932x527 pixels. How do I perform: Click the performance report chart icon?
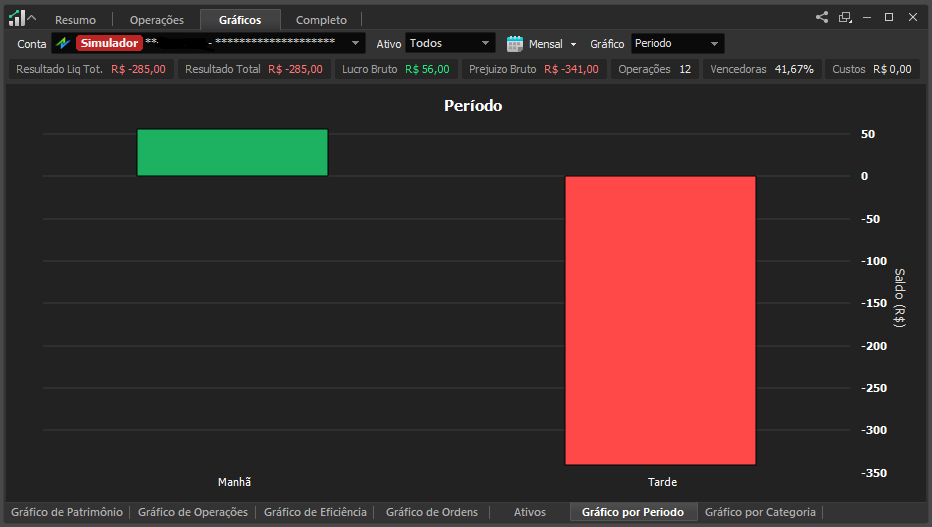17,18
